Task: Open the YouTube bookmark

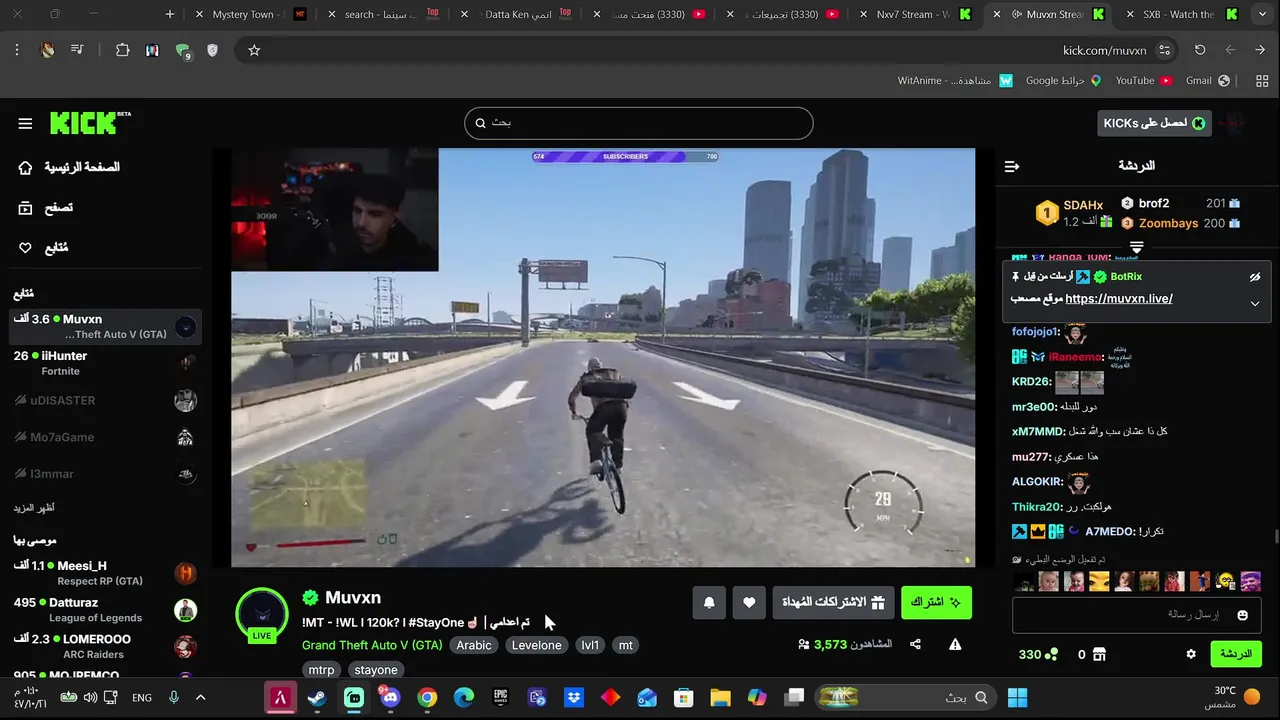Action: click(x=1144, y=81)
